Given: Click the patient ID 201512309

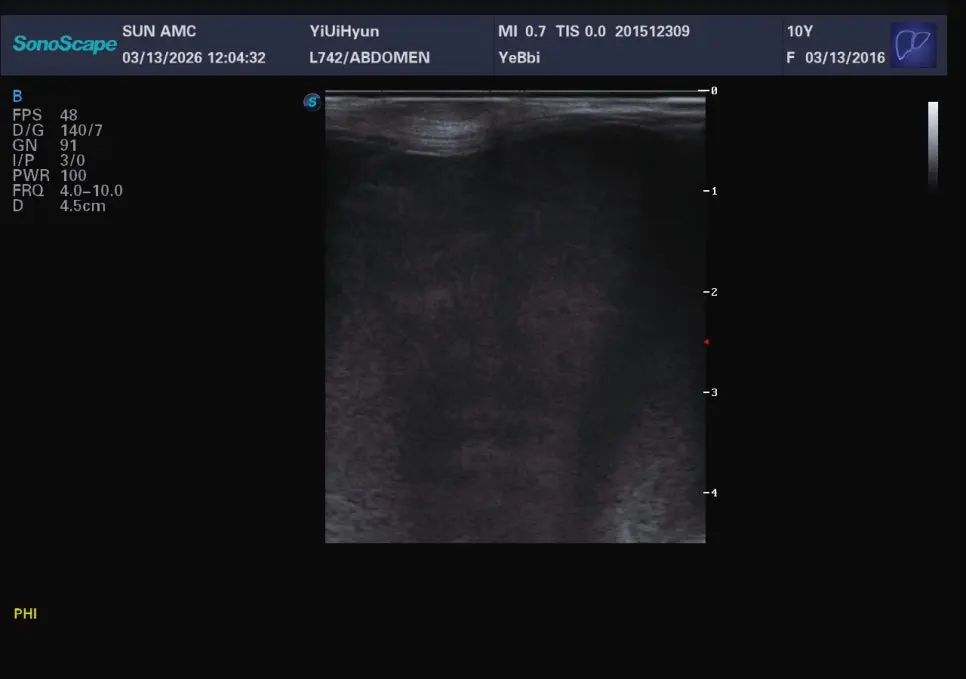Looking at the screenshot, I should pyautogui.click(x=652, y=31).
